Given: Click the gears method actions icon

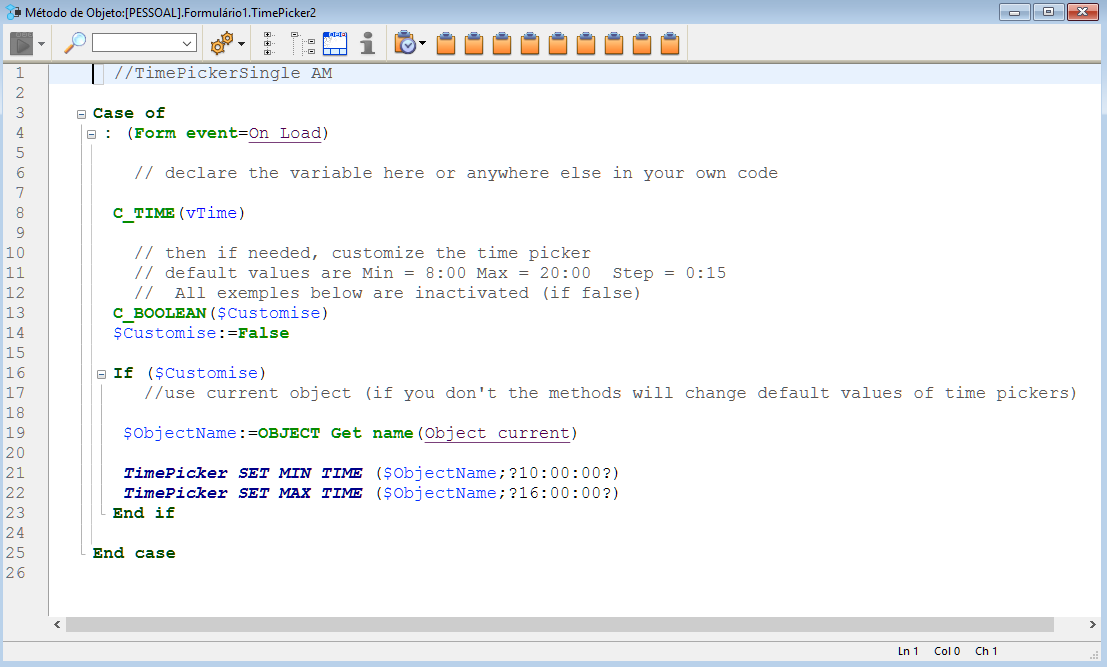Looking at the screenshot, I should (222, 43).
